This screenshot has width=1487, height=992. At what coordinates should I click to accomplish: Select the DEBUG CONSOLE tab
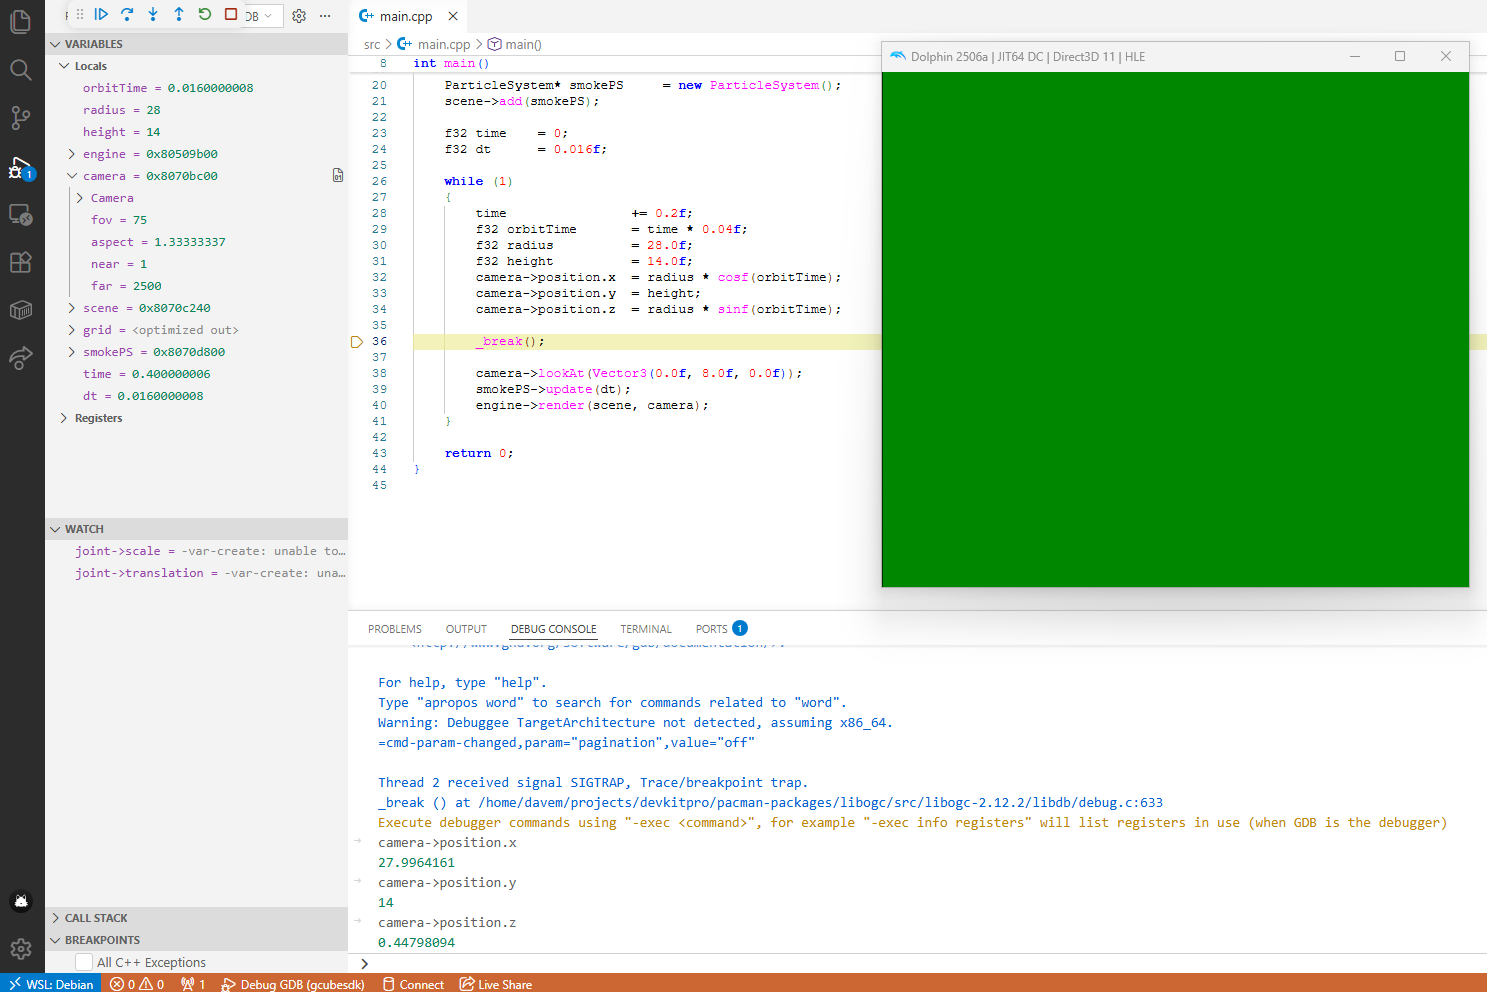(x=553, y=629)
